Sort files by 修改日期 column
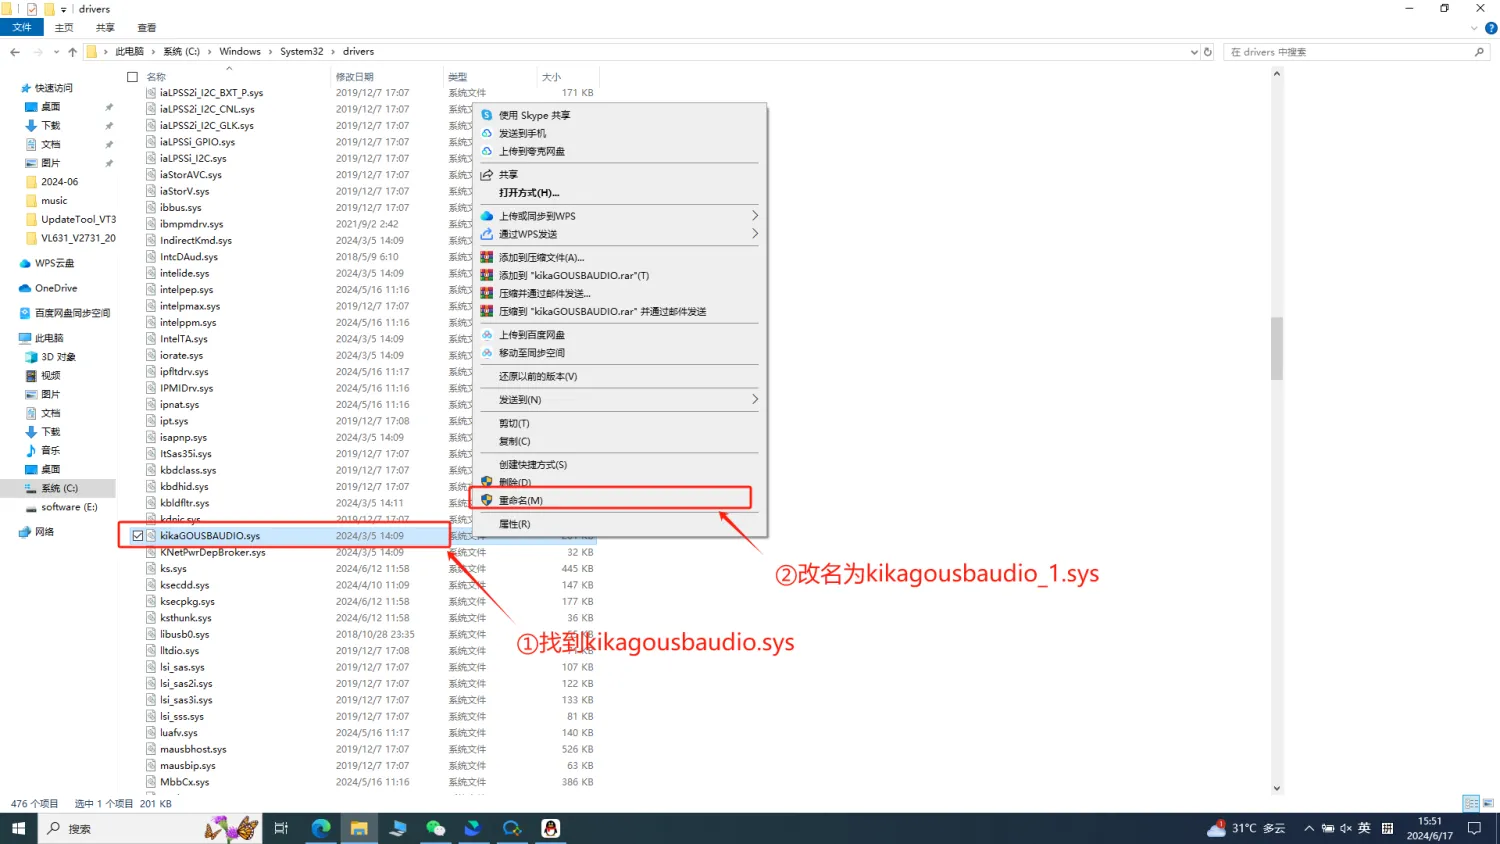Image resolution: width=1500 pixels, height=844 pixels. pyautogui.click(x=355, y=77)
